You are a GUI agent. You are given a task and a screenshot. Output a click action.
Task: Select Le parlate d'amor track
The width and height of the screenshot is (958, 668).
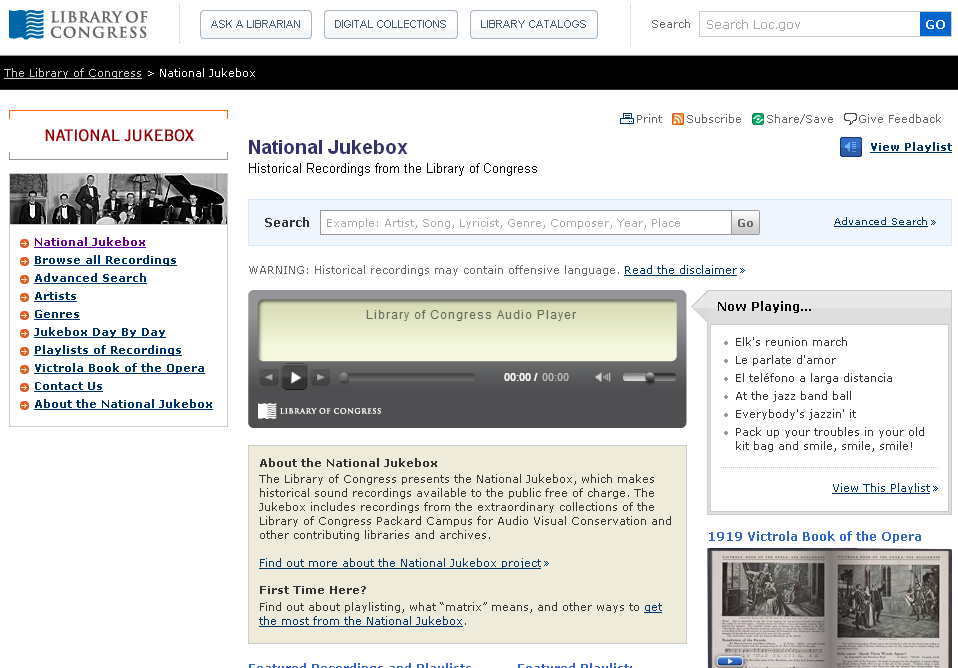[x=785, y=360]
